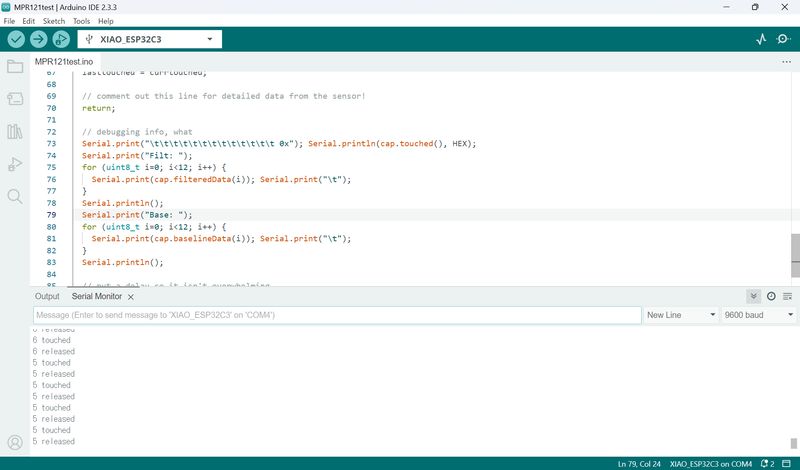
Task: Open the Boards Manager sidebar icon
Action: (x=15, y=98)
